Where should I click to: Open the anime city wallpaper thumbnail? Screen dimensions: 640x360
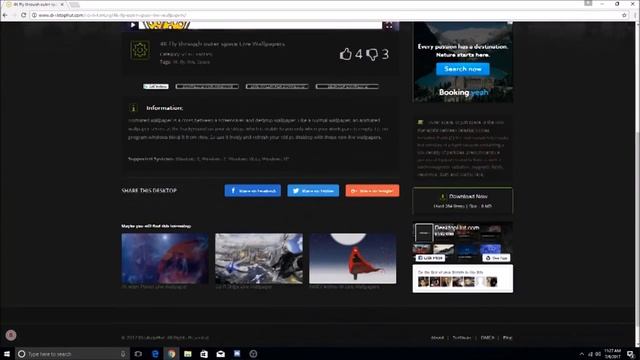click(x=259, y=258)
